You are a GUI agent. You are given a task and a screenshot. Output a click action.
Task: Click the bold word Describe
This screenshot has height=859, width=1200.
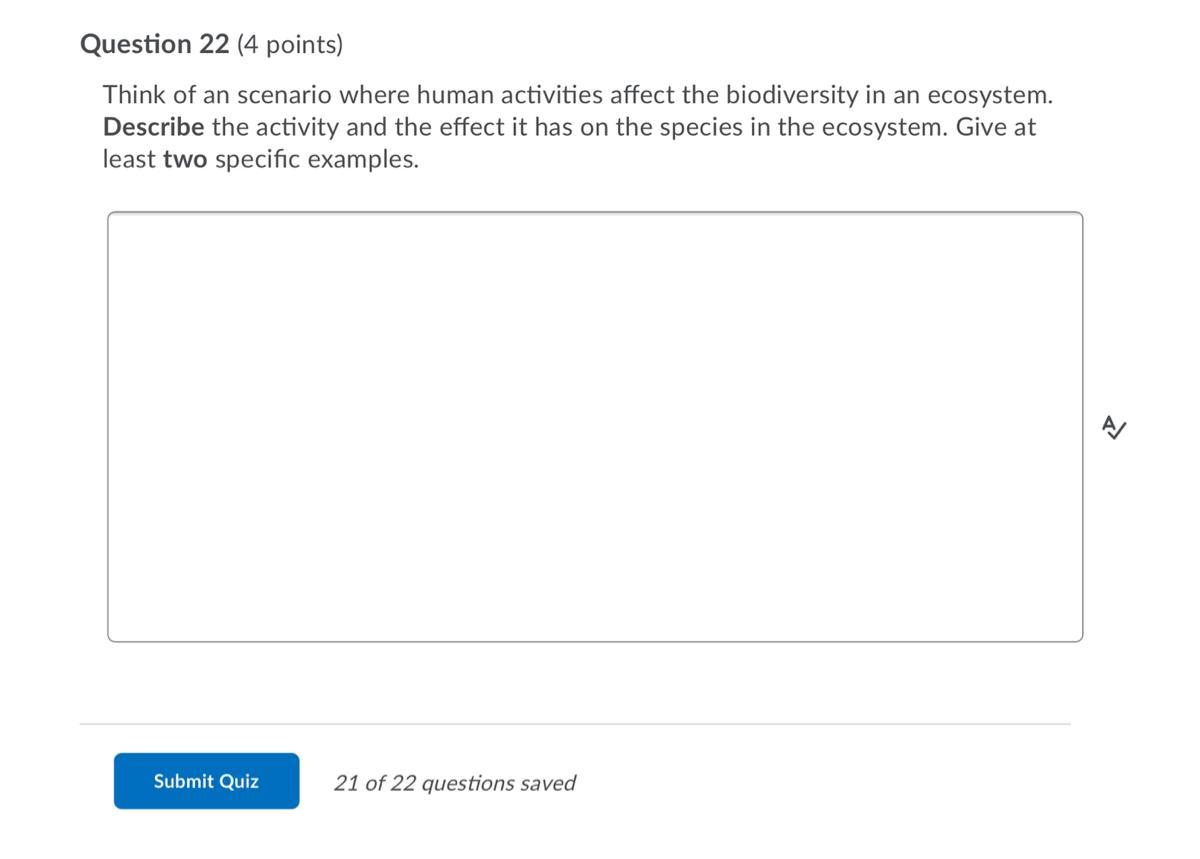point(154,127)
